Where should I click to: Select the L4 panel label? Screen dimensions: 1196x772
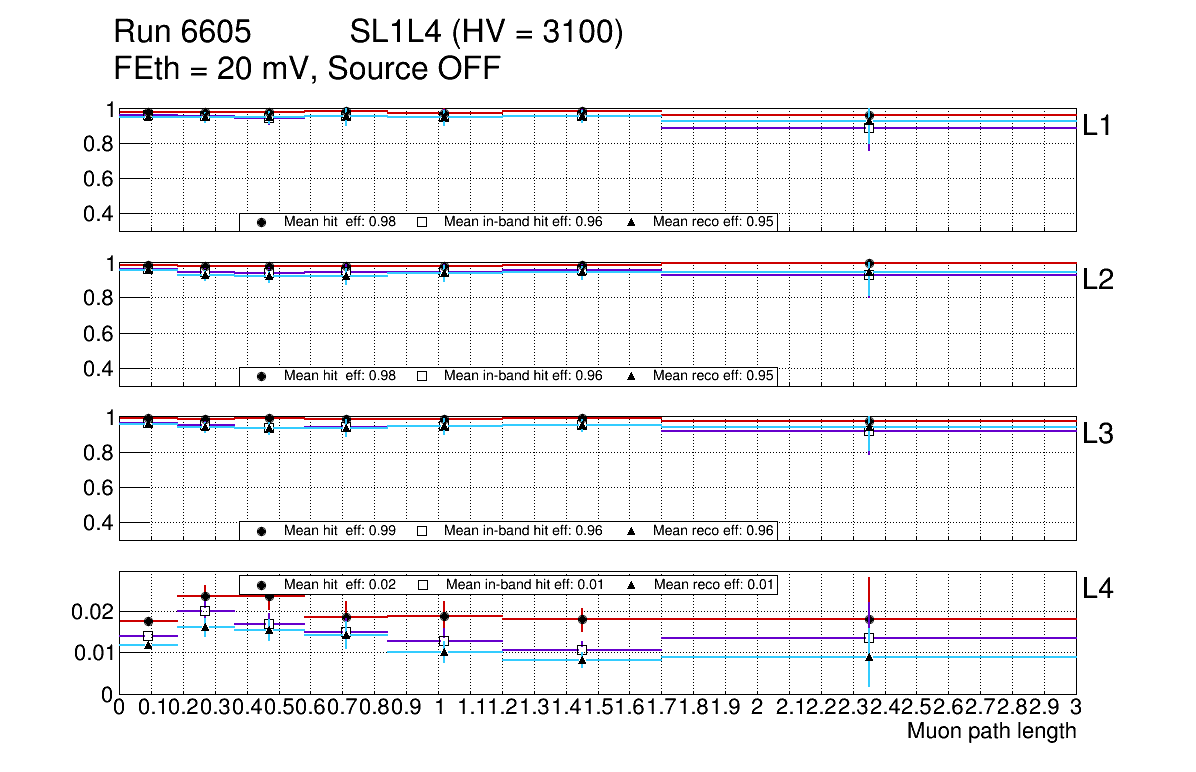point(1098,590)
